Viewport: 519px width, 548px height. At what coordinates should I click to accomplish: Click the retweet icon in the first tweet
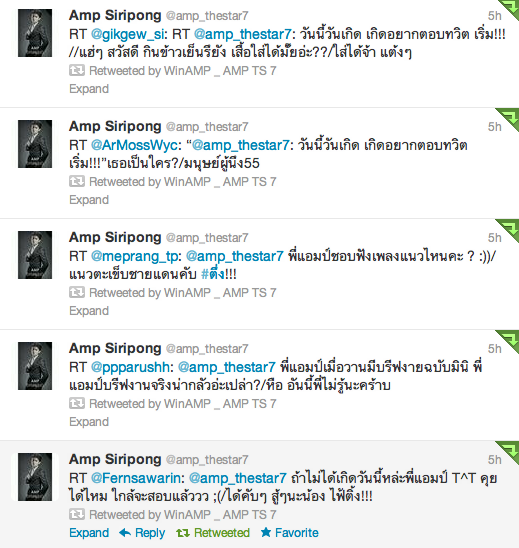(77, 71)
